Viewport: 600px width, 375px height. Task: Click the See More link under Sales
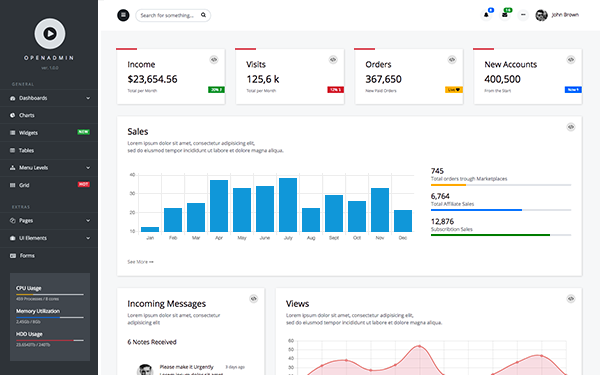(140, 262)
